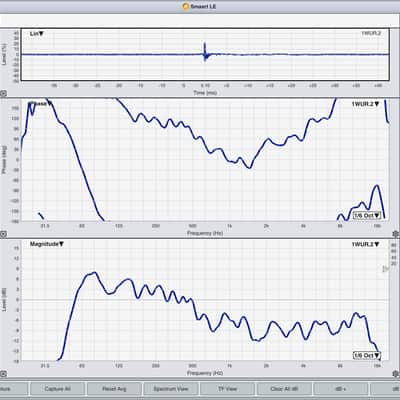Screen dimensions: 400x400
Task: Click the Smaart LE logo in the title bar
Action: point(186,6)
